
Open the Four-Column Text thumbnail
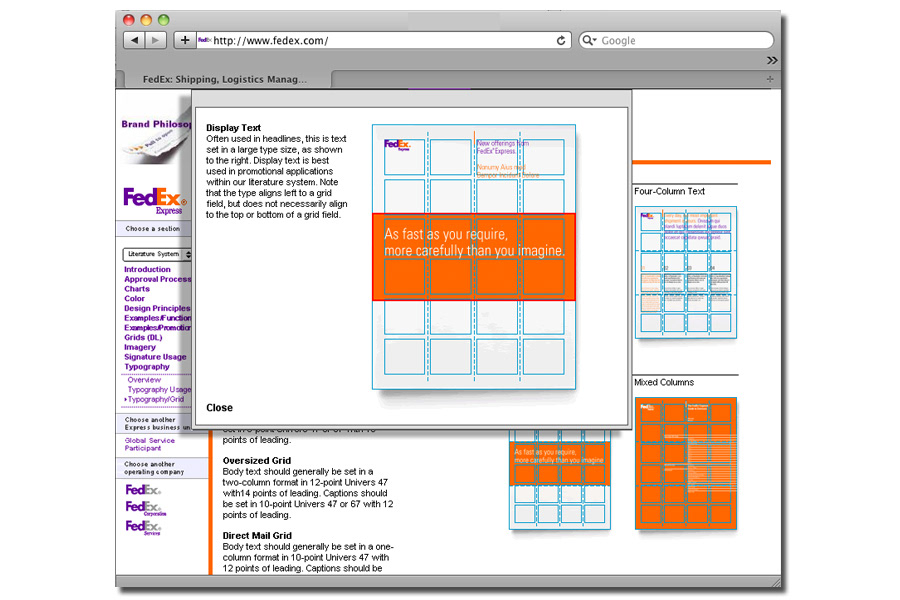click(686, 272)
